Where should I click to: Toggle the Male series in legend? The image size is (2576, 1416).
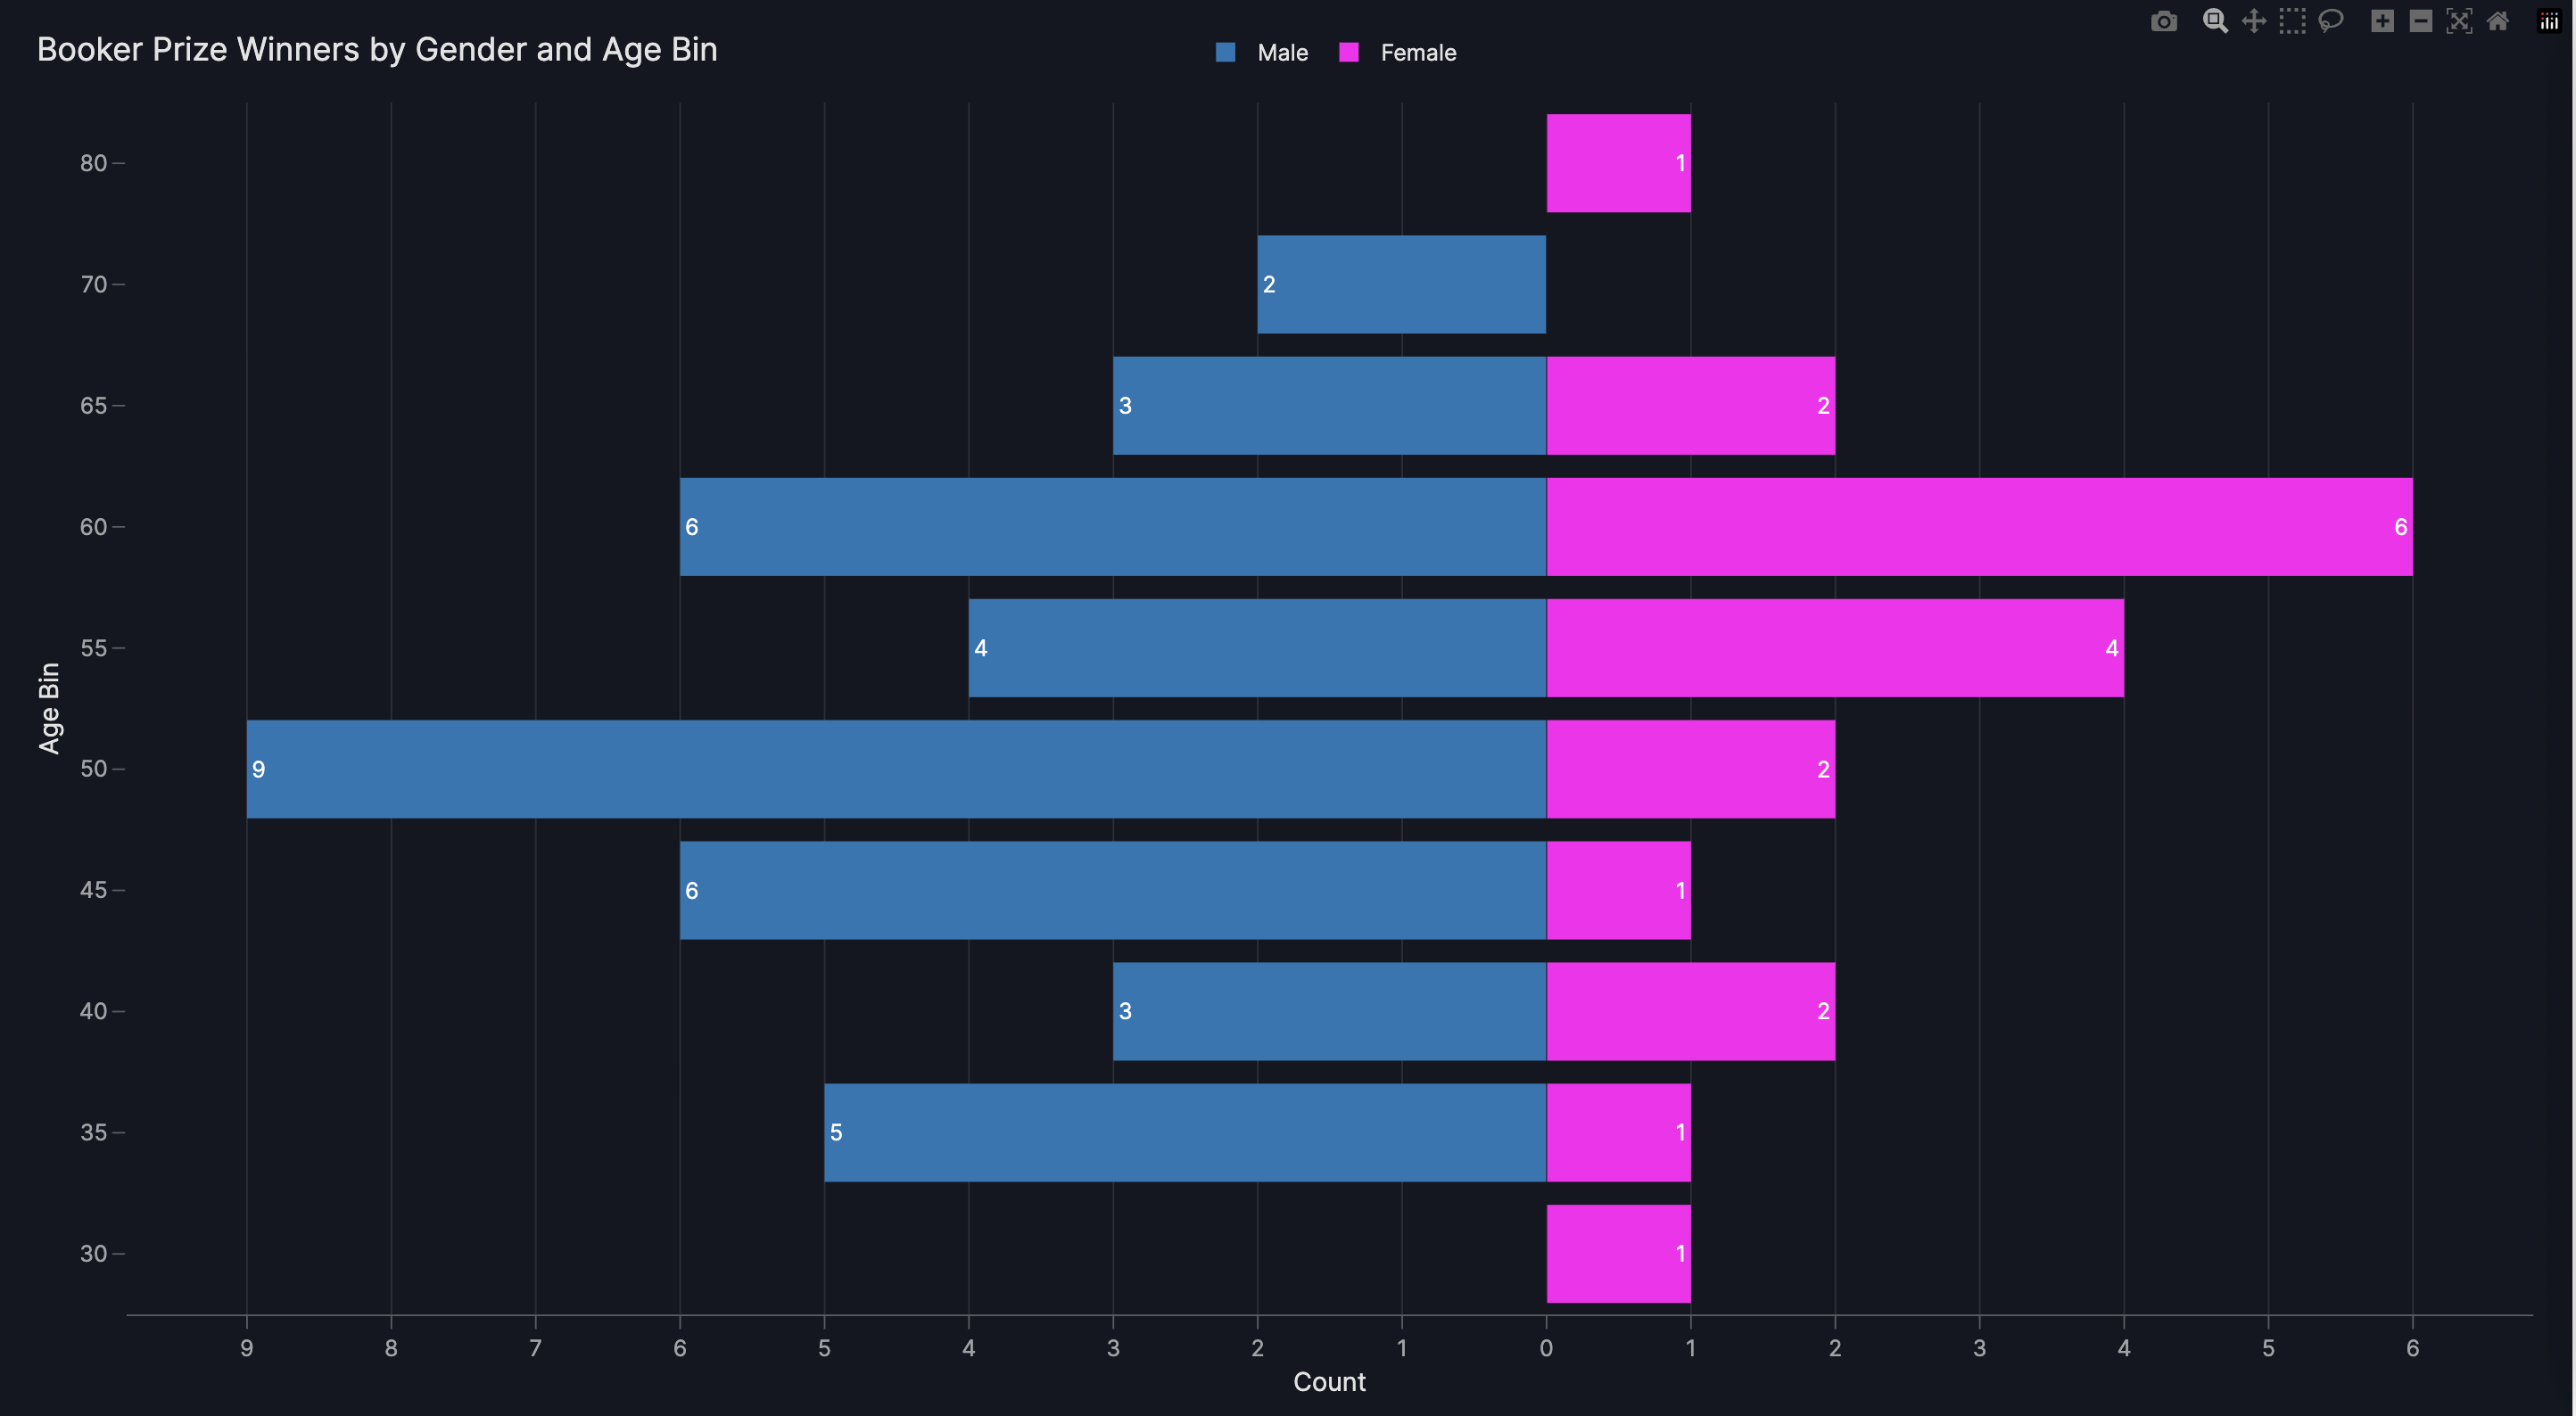[x=1282, y=53]
